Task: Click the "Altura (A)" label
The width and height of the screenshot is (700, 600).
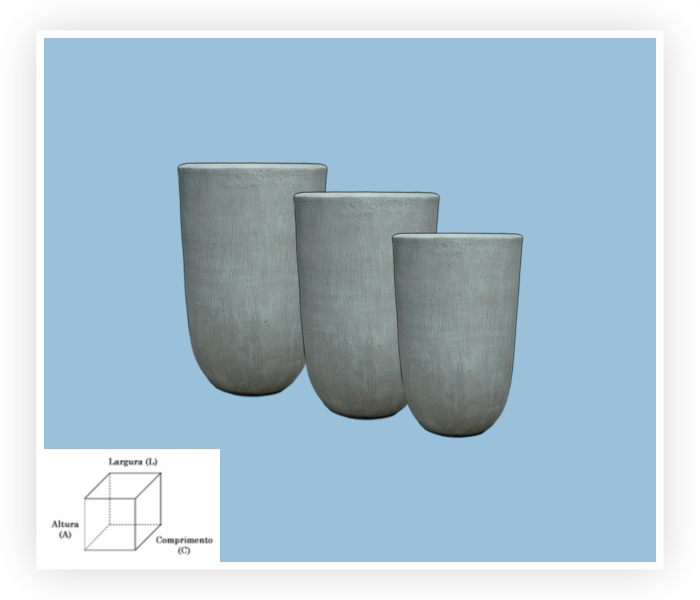Action: tap(65, 528)
